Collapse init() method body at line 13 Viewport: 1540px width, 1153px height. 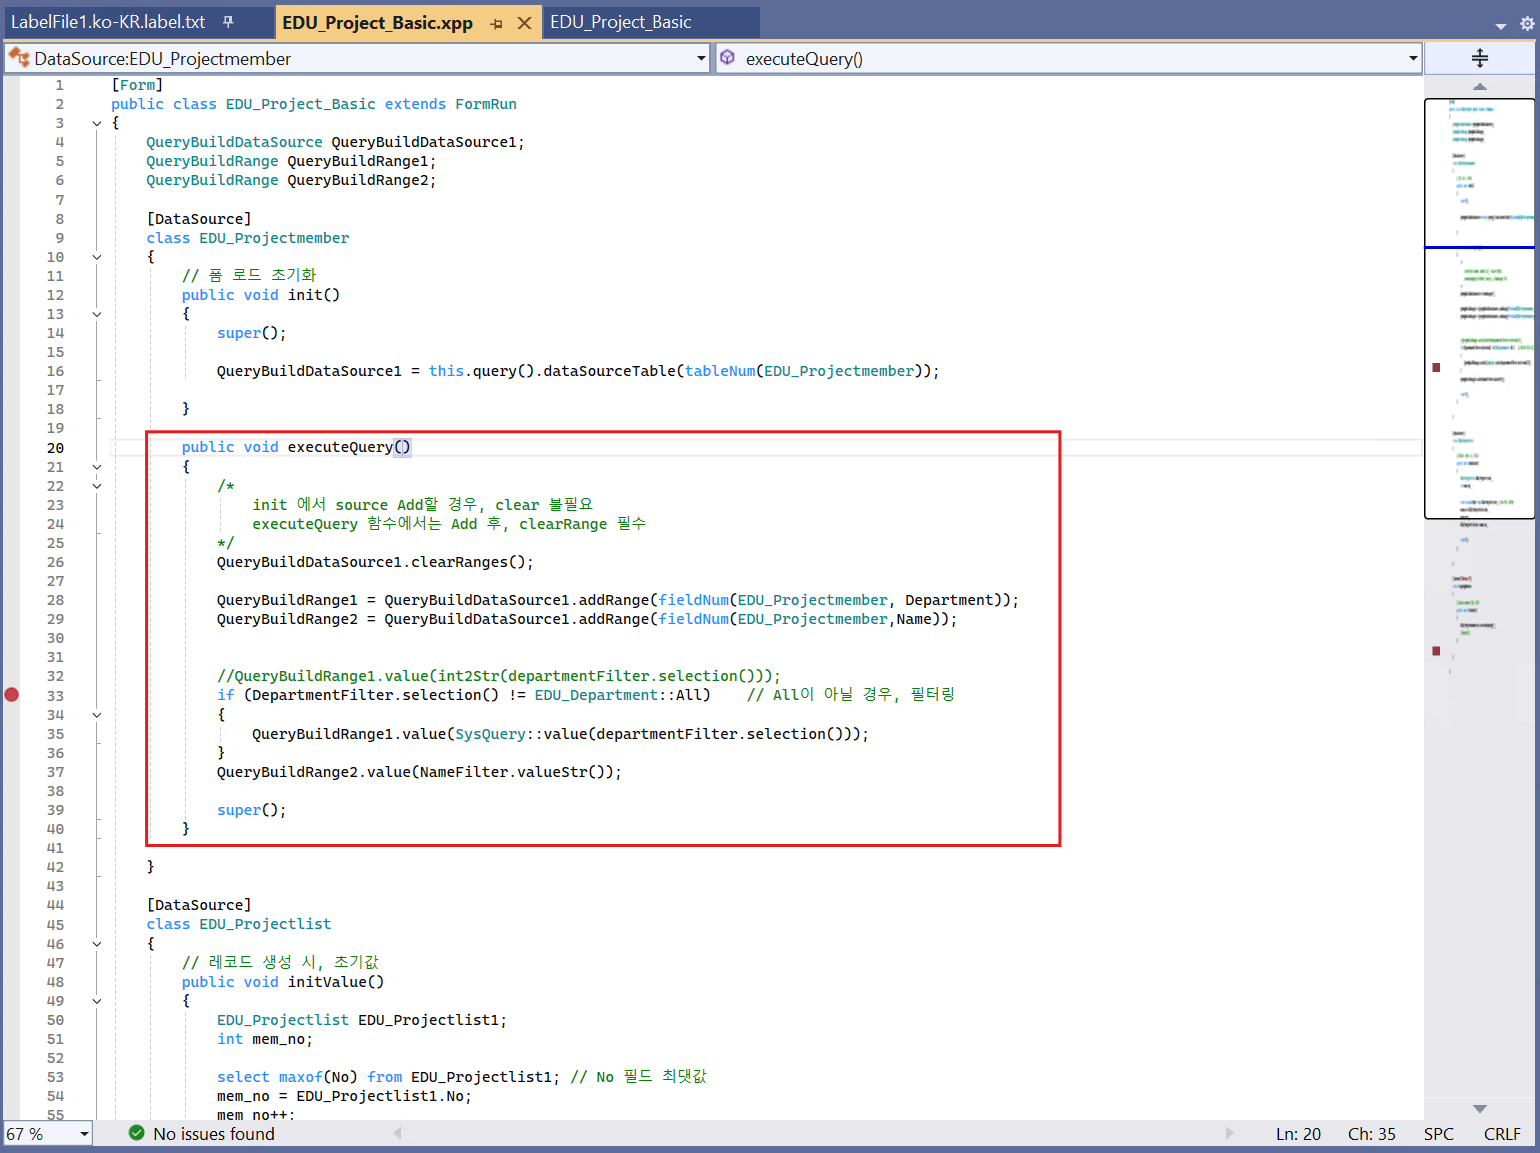coord(97,314)
